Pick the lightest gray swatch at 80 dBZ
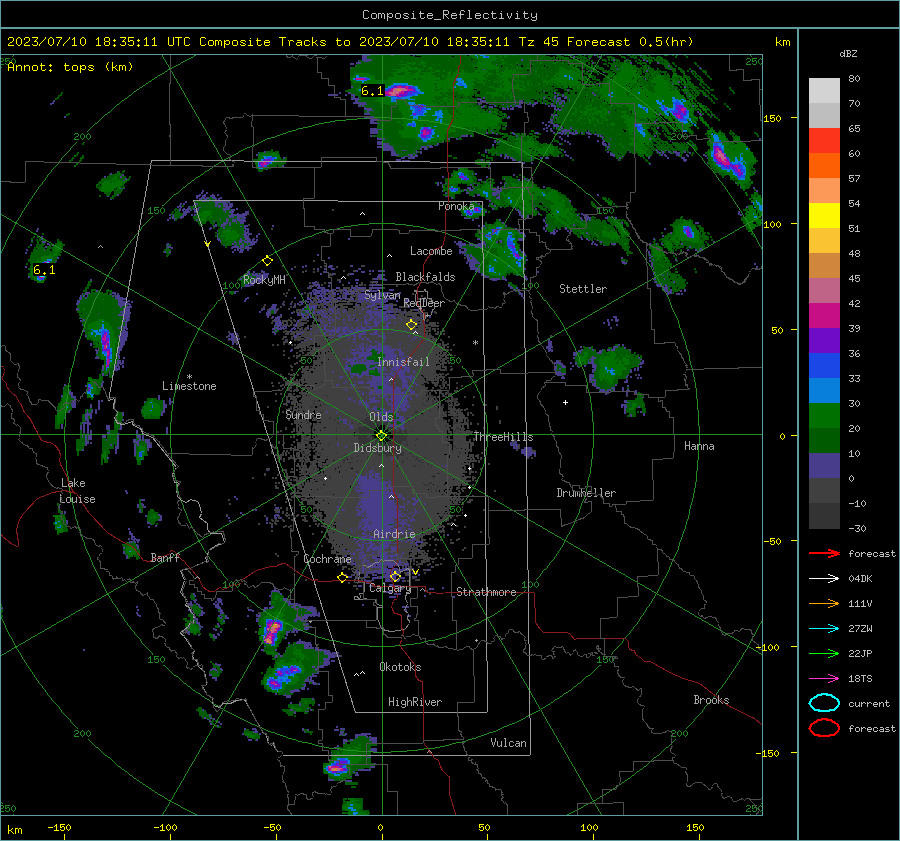 click(824, 91)
